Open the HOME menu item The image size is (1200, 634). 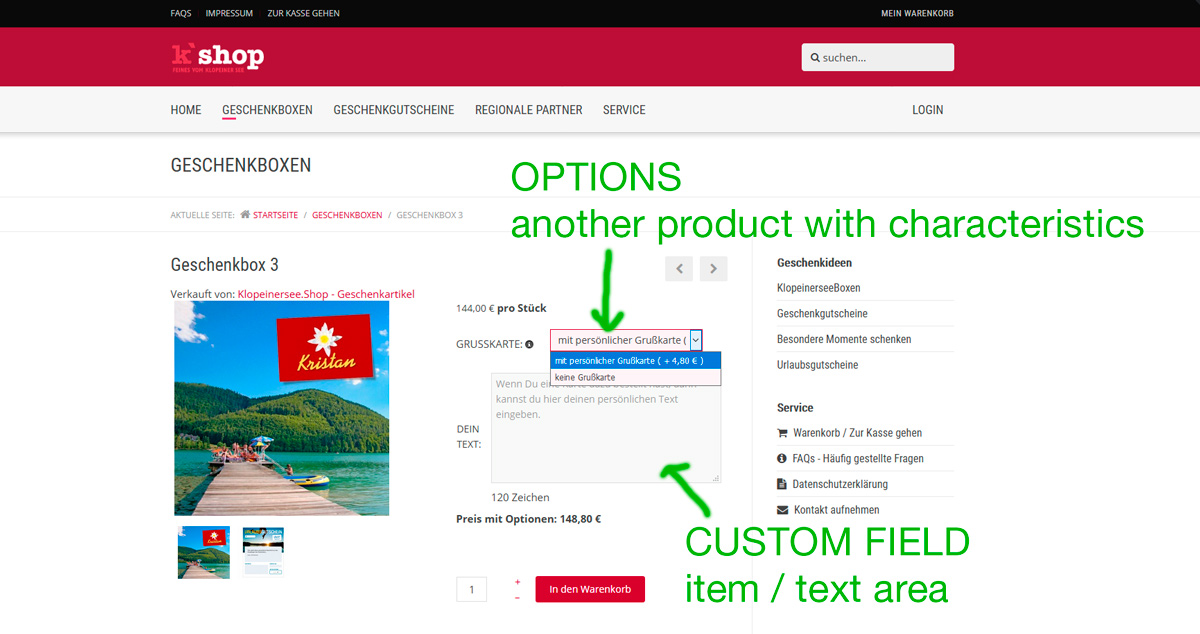pyautogui.click(x=186, y=110)
